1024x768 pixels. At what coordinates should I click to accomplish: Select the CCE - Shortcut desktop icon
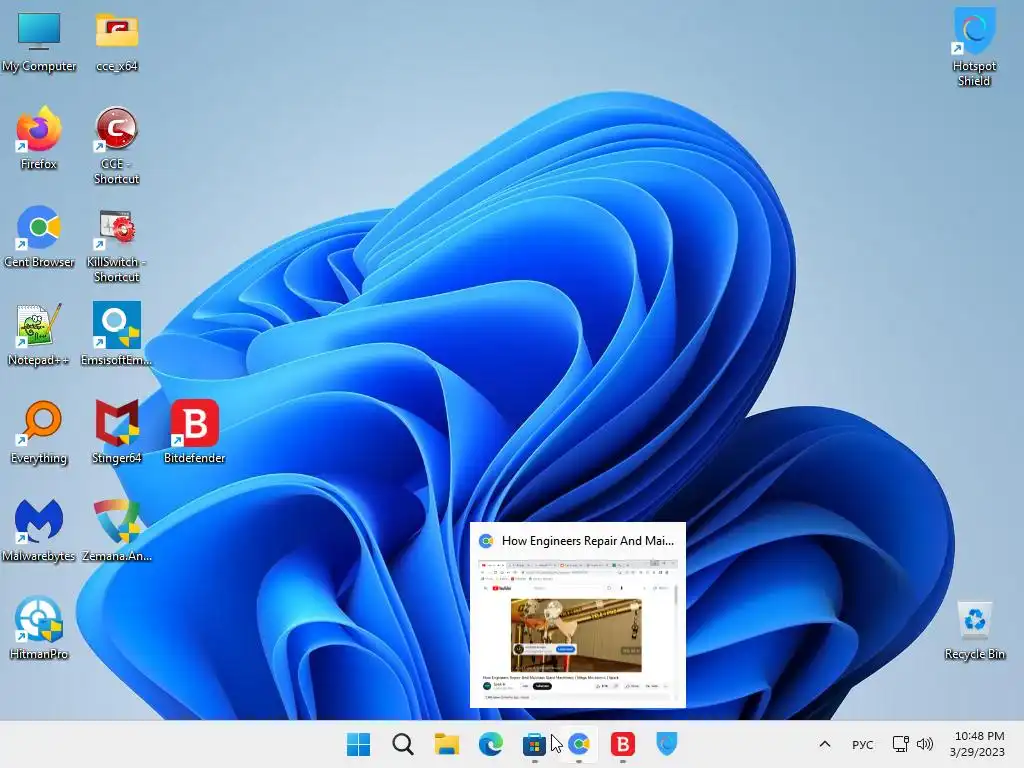pos(116,146)
